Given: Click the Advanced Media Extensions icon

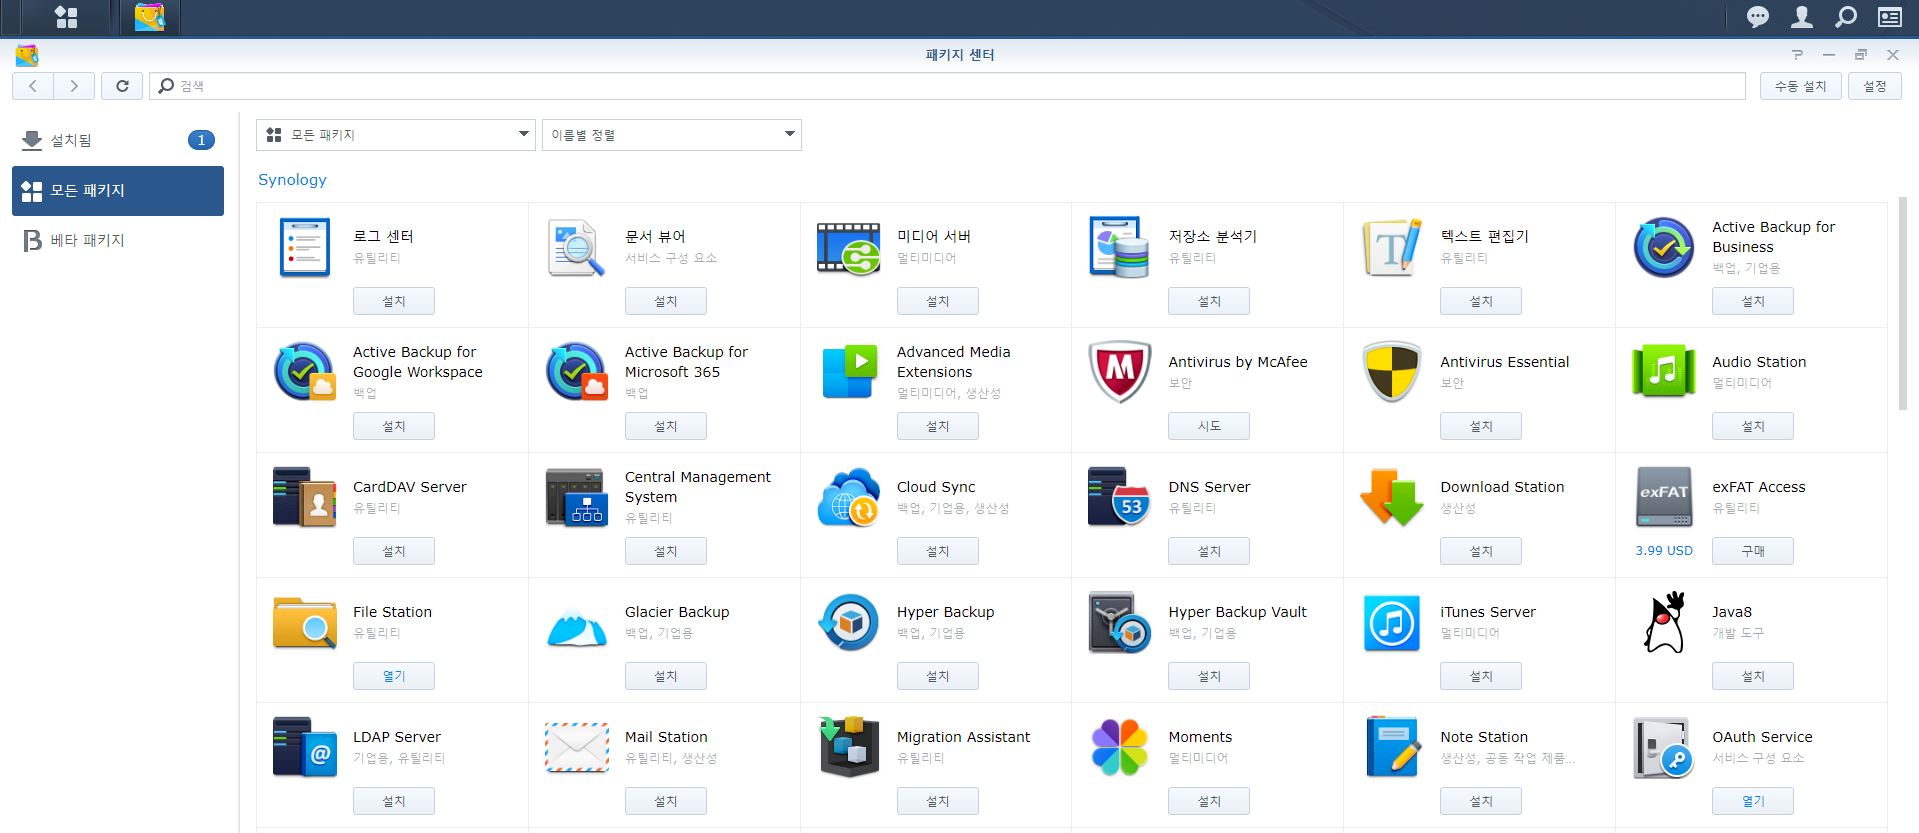Looking at the screenshot, I should pyautogui.click(x=848, y=372).
